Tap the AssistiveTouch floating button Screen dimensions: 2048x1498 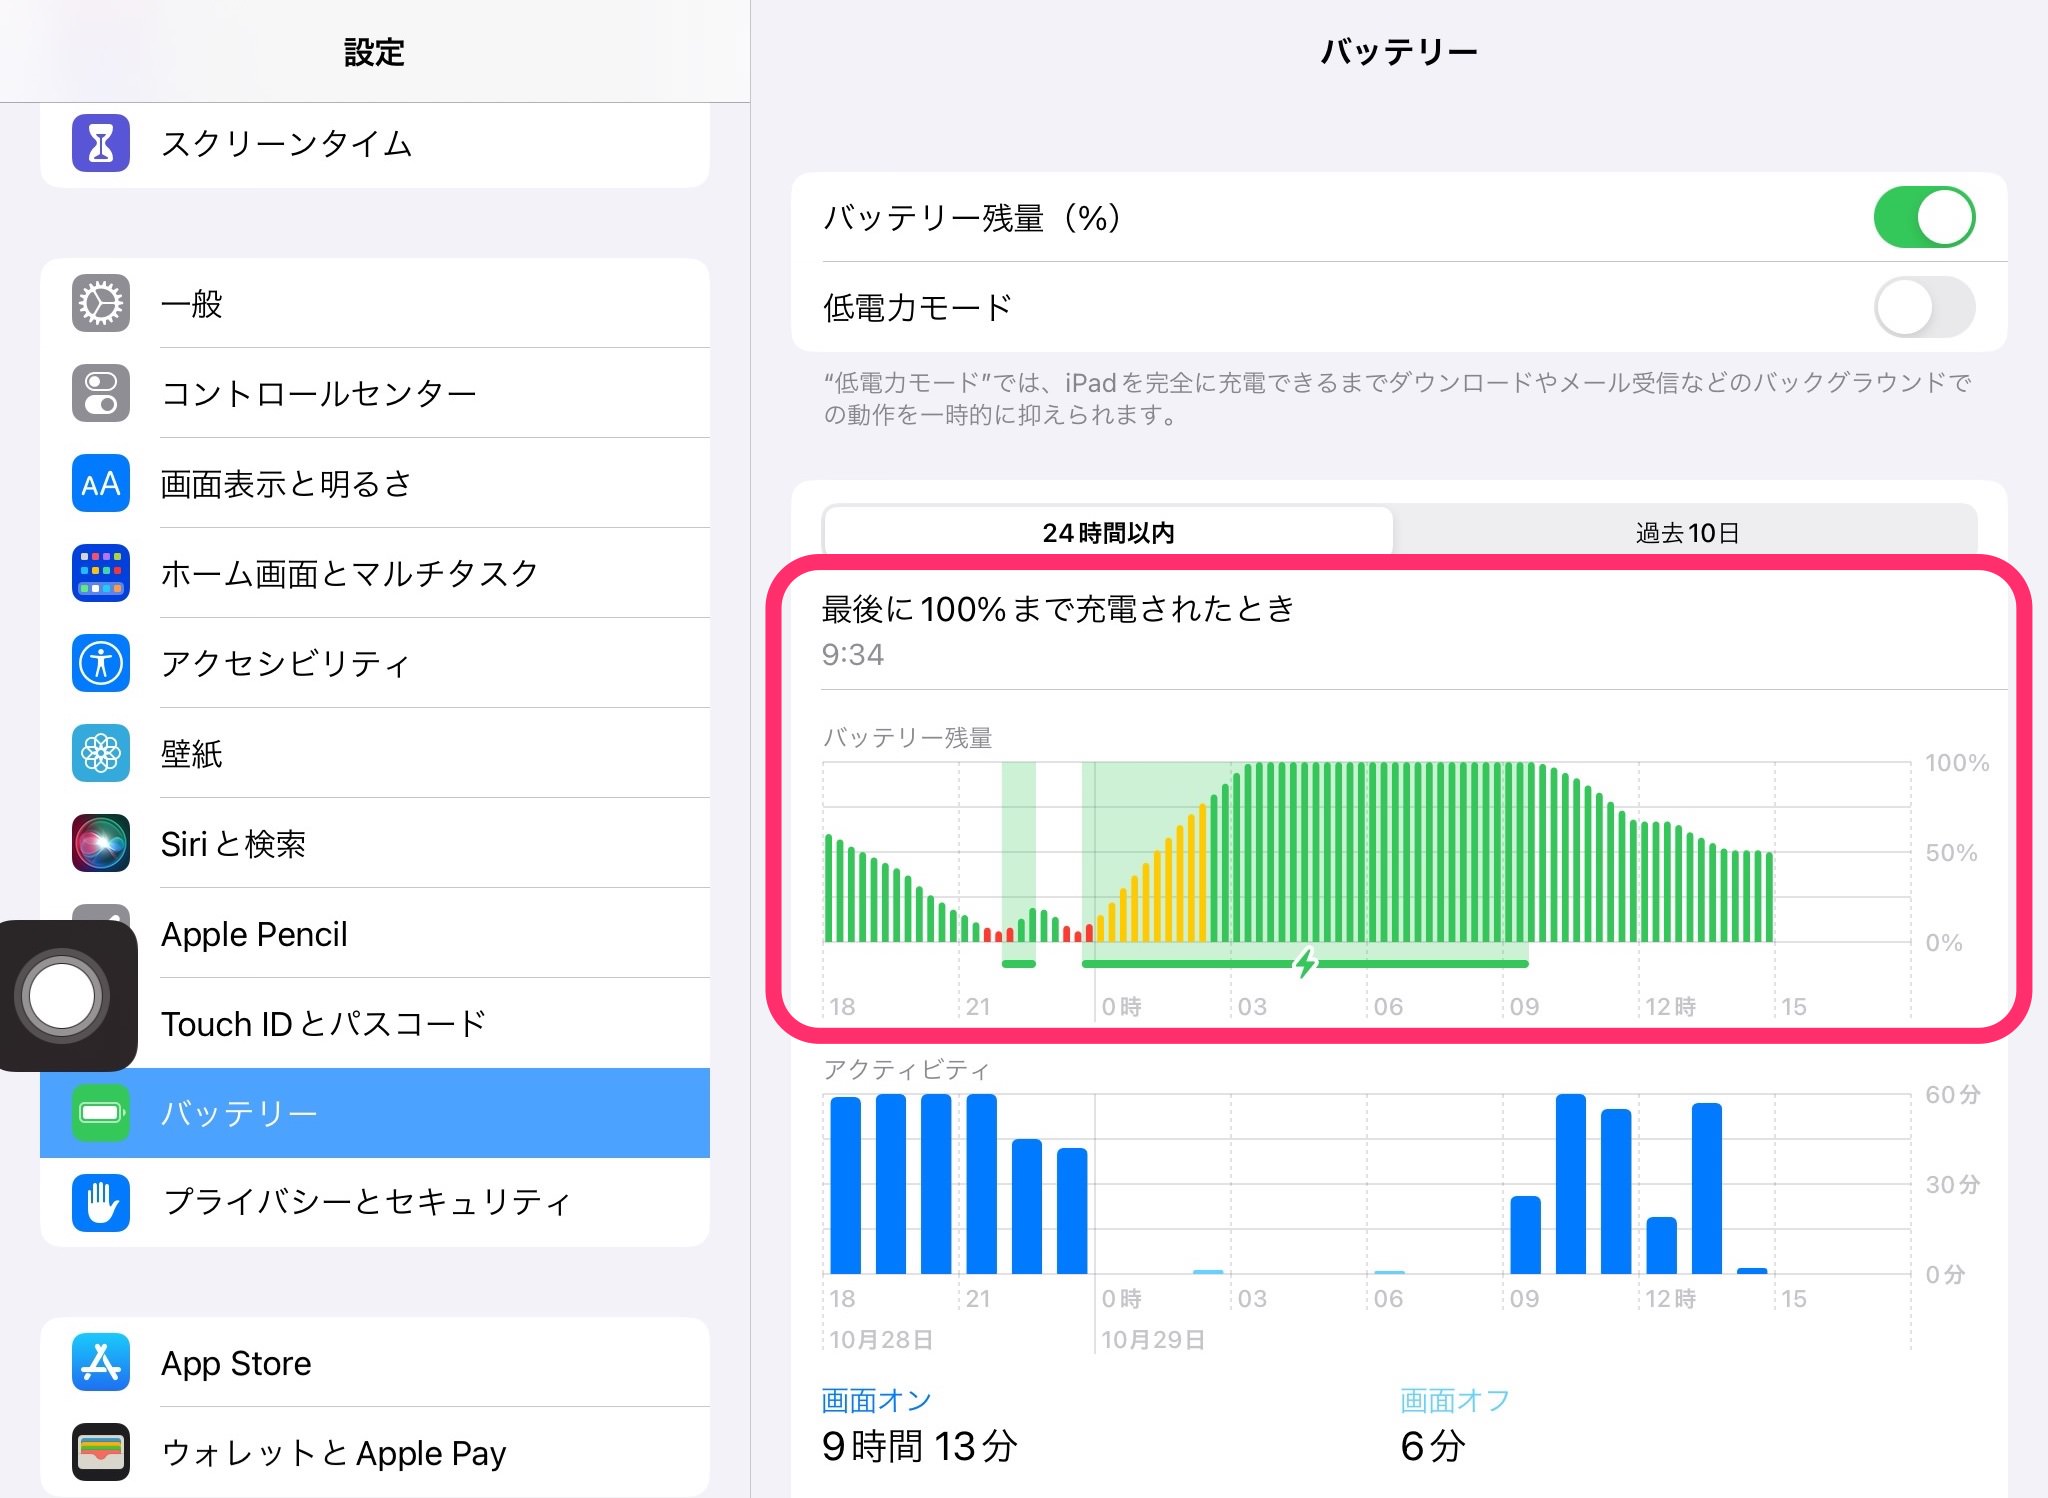click(x=62, y=995)
